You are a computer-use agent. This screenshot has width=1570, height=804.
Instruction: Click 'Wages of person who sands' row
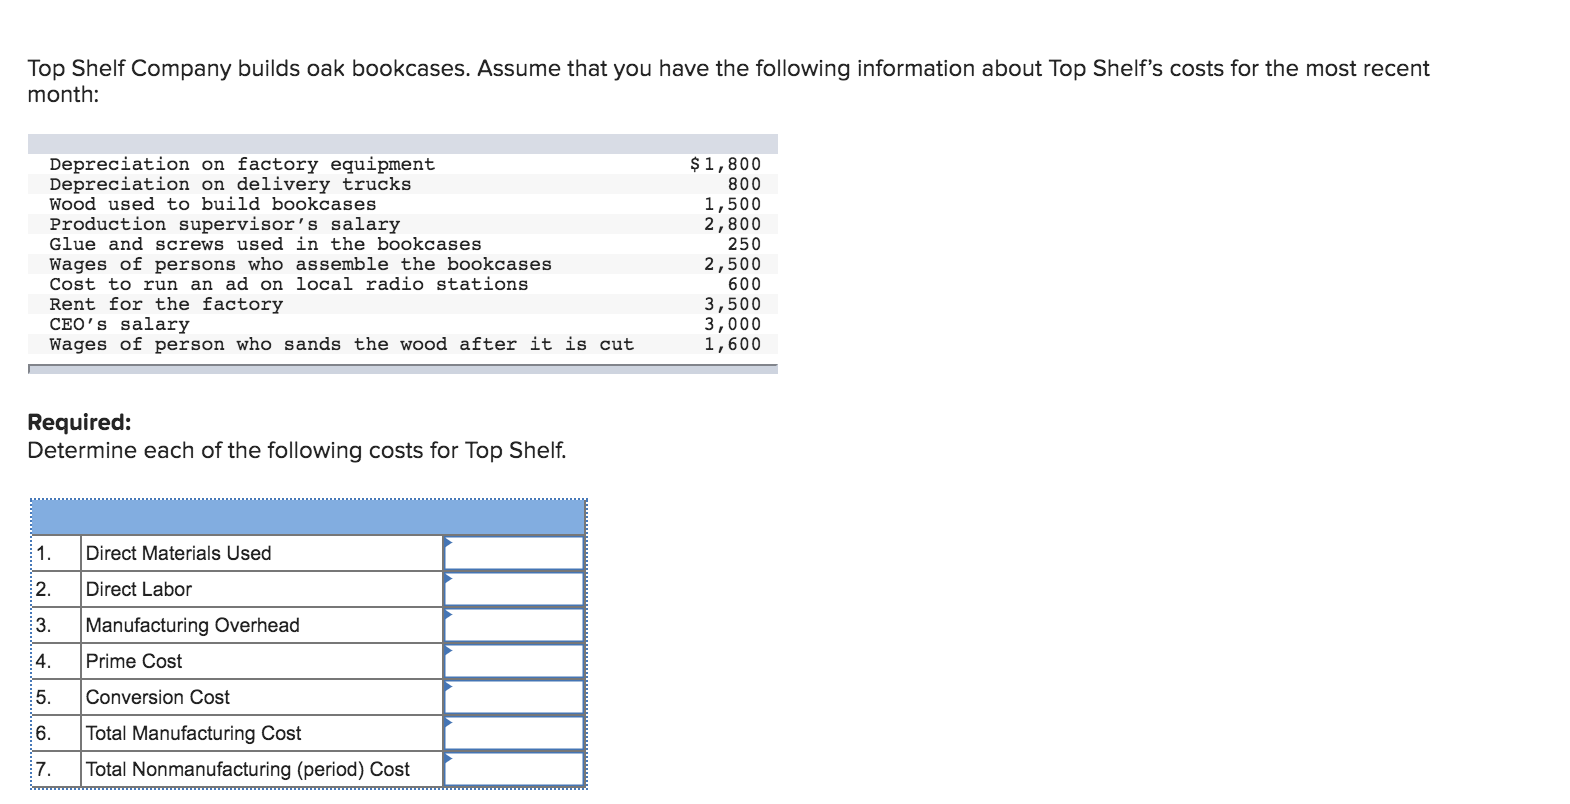click(342, 344)
